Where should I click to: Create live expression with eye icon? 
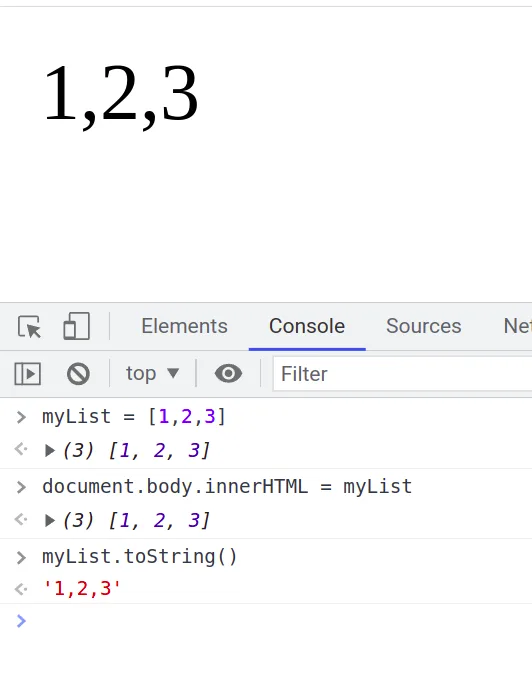pyautogui.click(x=228, y=374)
